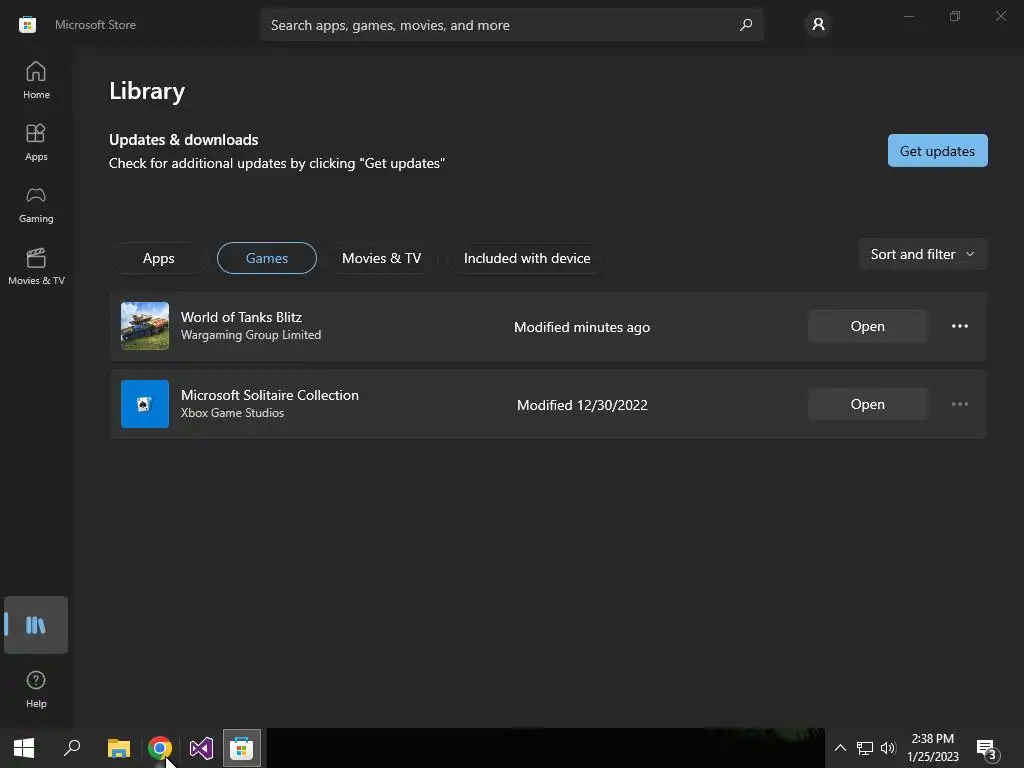Open network status tray icon
Screen dimensions: 1024x768
coord(865,748)
